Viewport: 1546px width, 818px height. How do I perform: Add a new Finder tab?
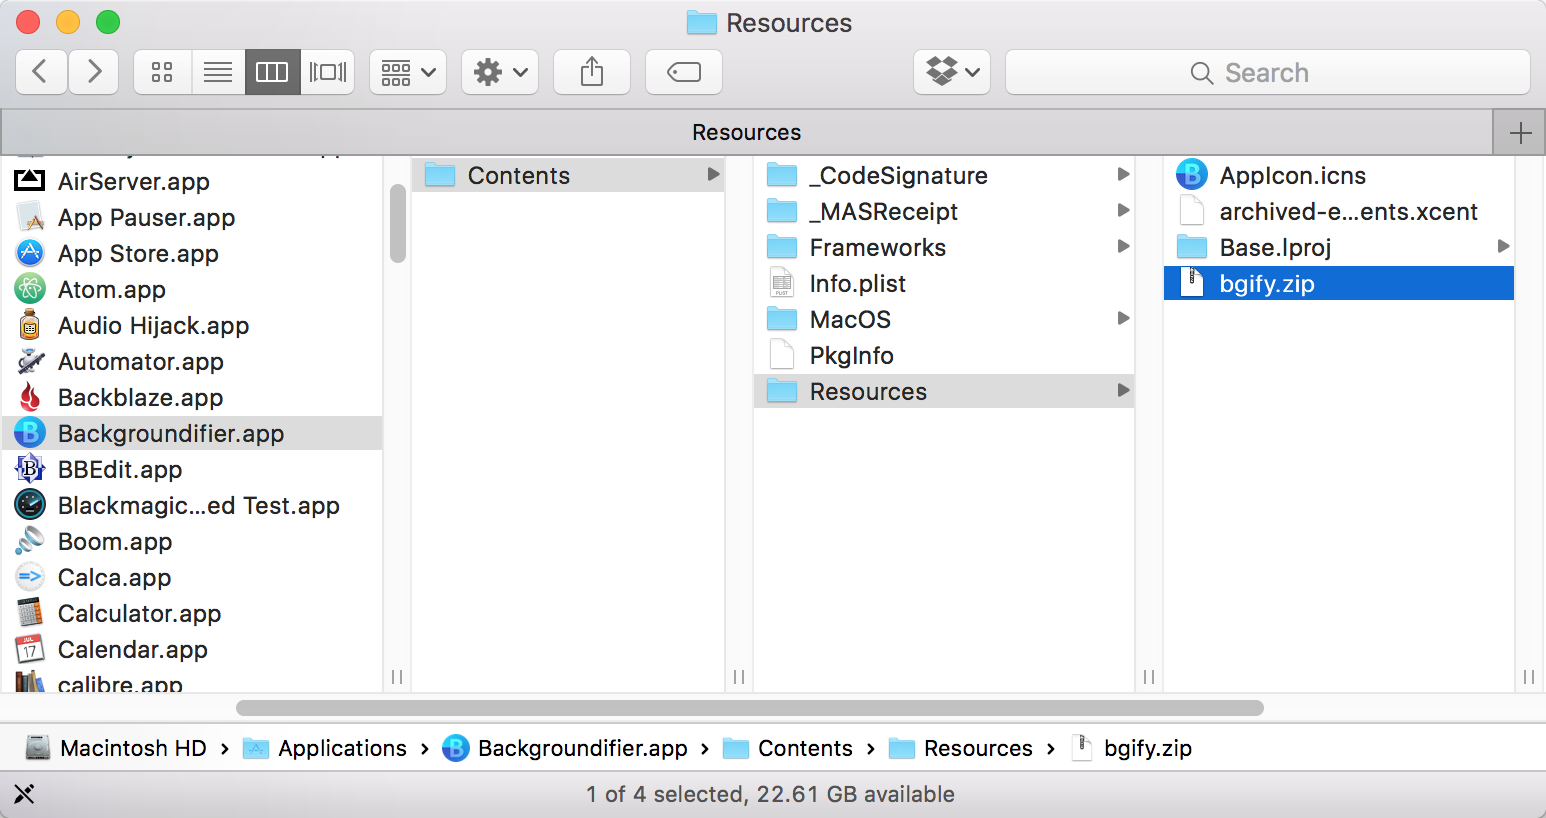tap(1520, 132)
